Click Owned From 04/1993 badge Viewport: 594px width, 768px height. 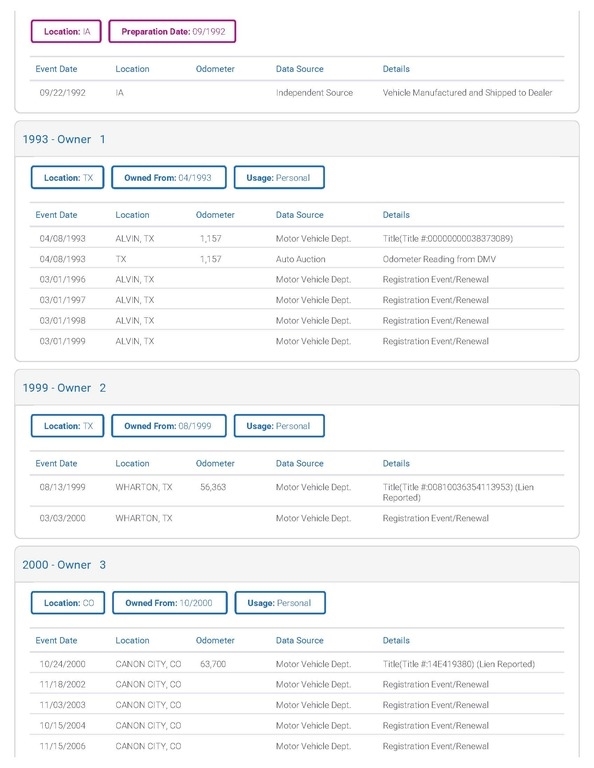click(168, 177)
